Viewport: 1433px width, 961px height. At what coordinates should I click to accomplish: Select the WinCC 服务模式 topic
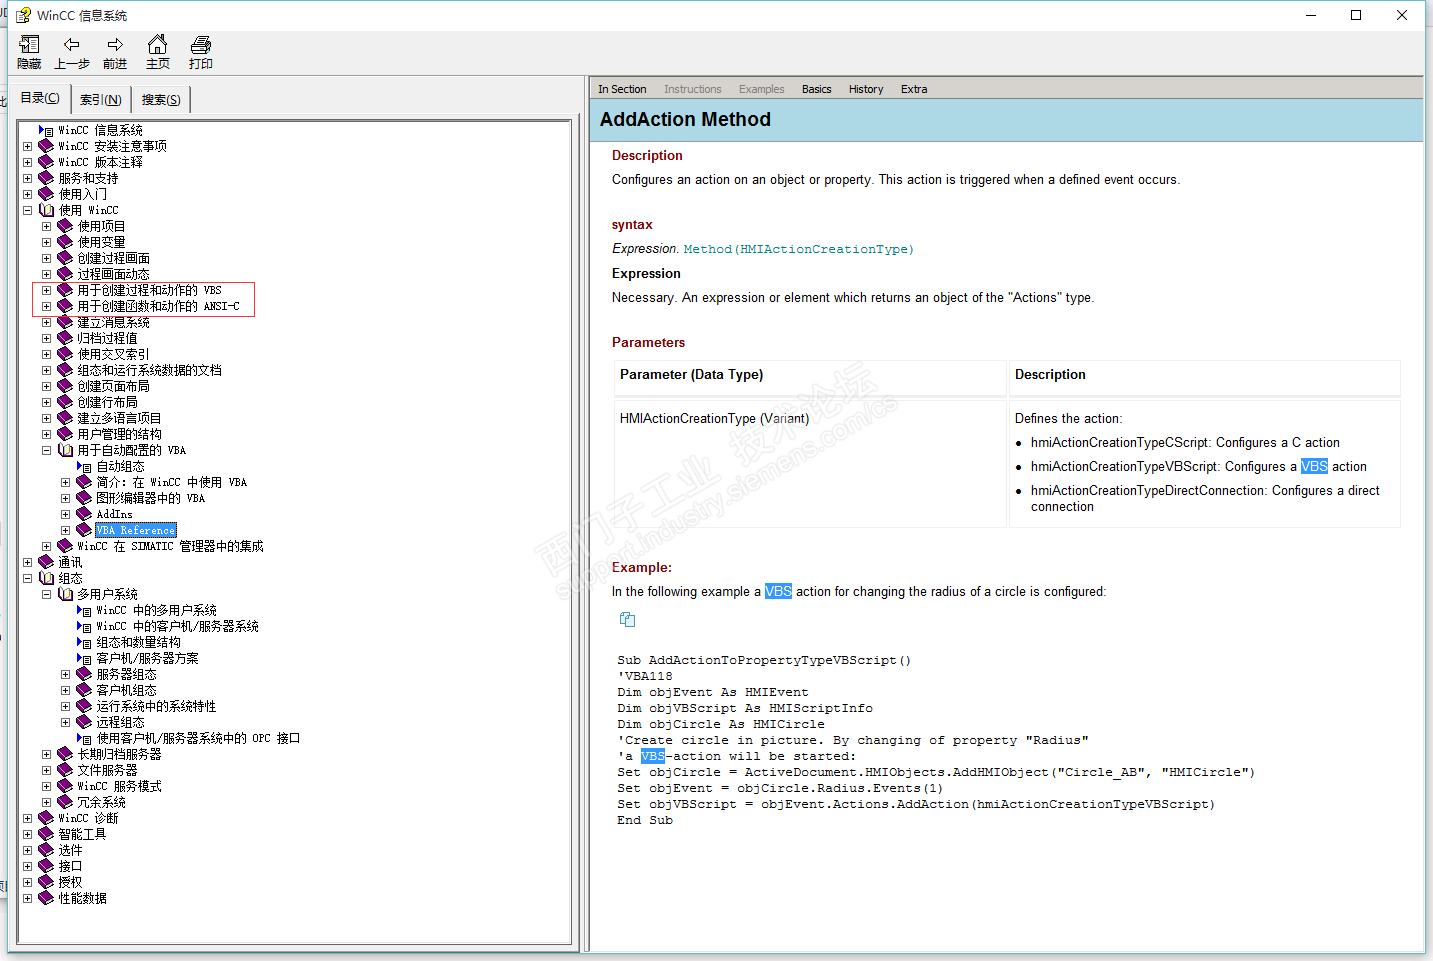pyautogui.click(x=119, y=786)
